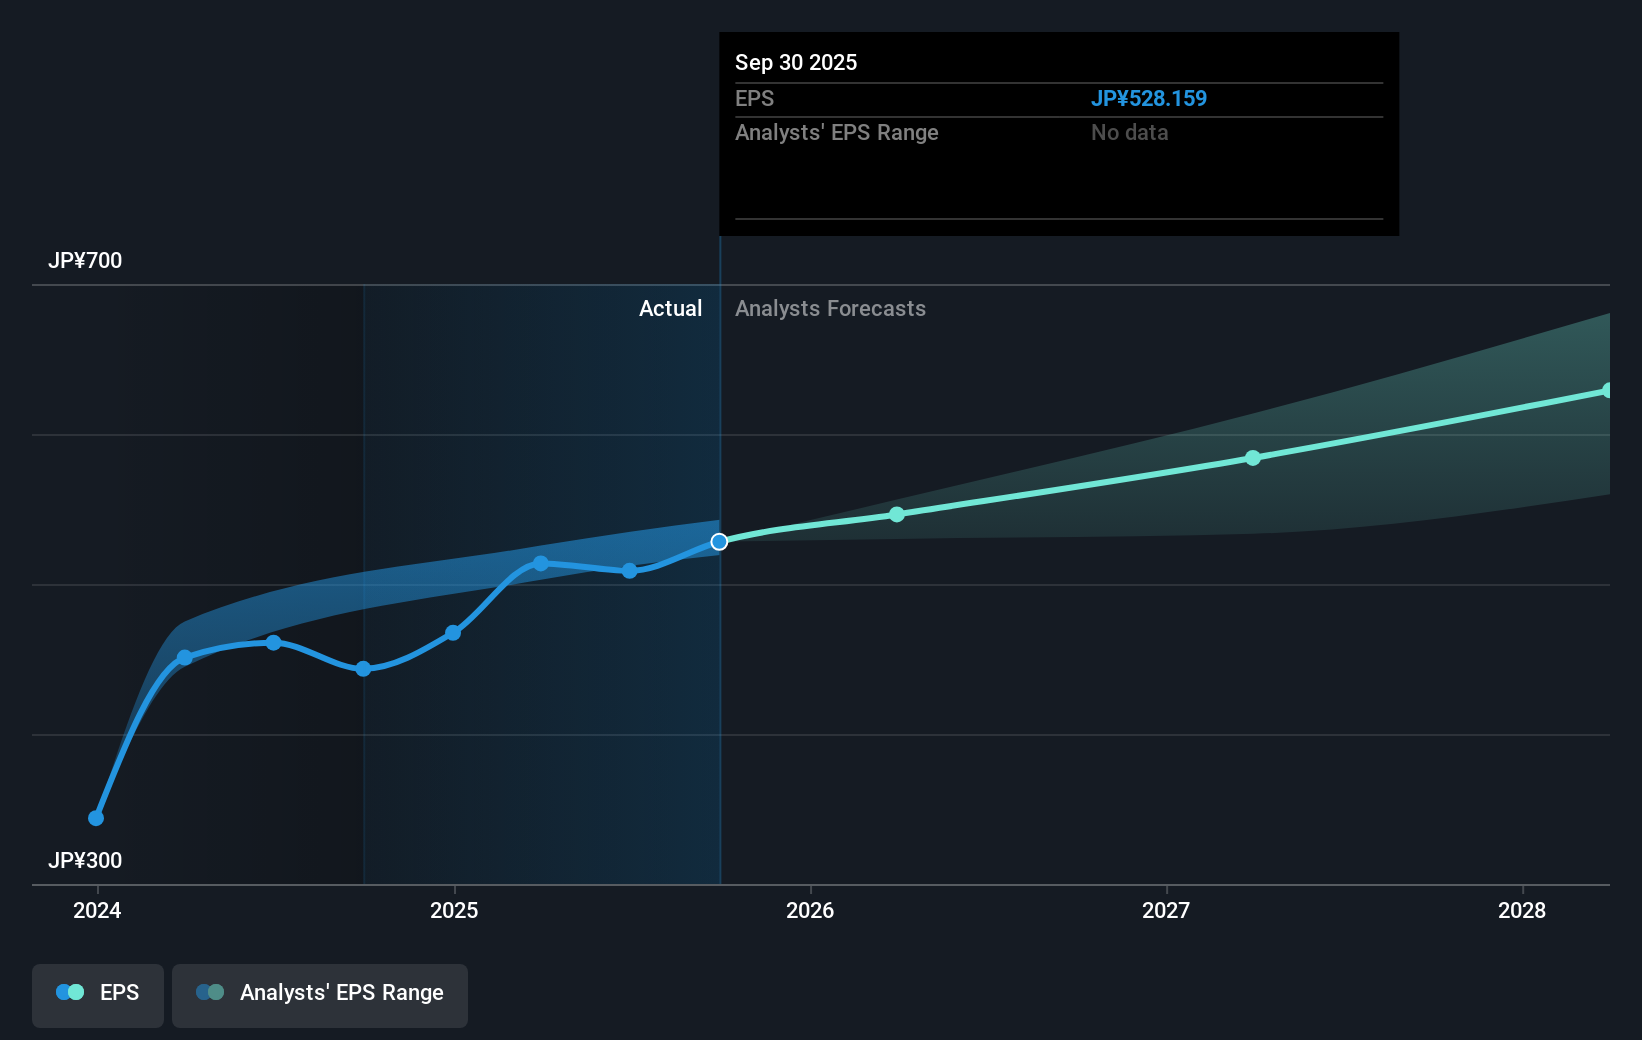1642x1040 pixels.
Task: Click the tooltip 'Analysts' EPS Range' row label
Action: click(x=837, y=132)
